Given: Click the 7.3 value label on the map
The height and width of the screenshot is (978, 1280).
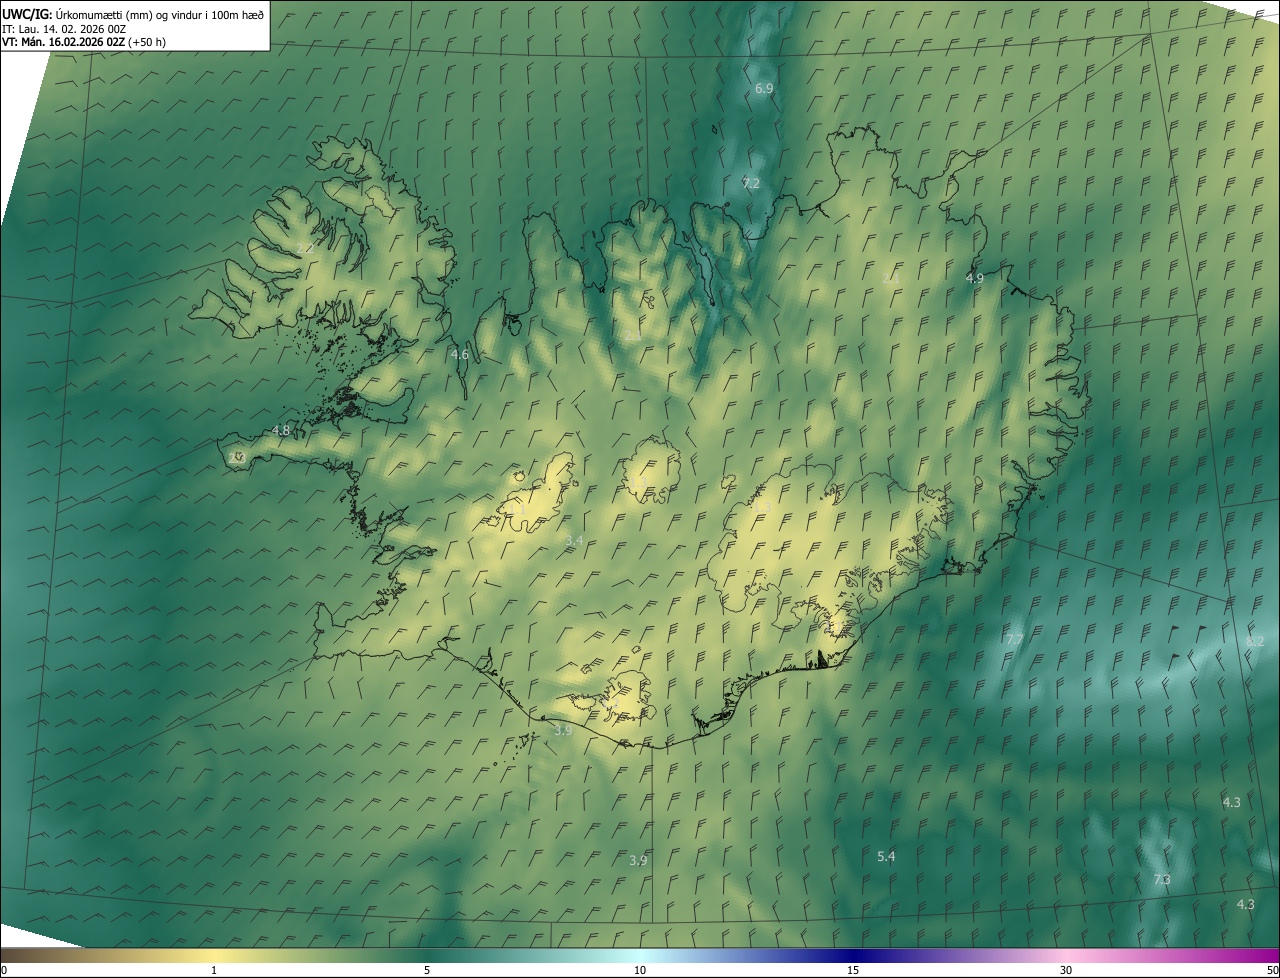Looking at the screenshot, I should click(x=1162, y=880).
